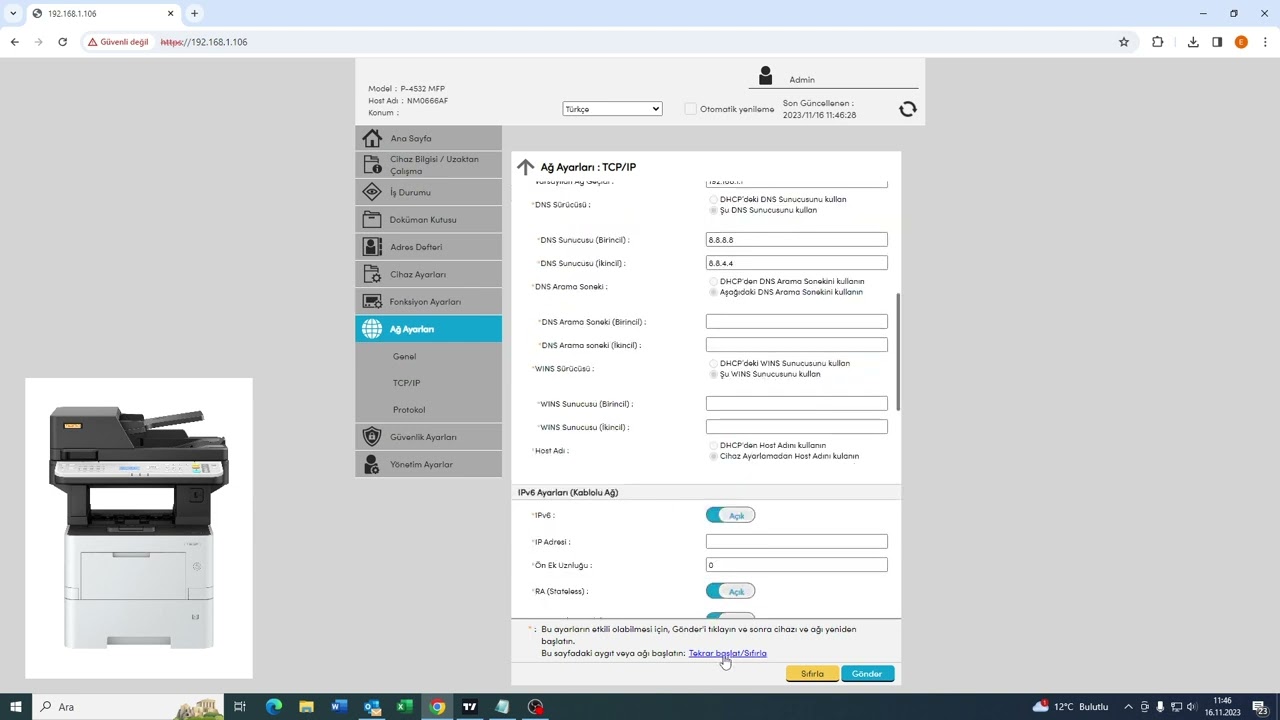Open Microsoft Edge from the taskbar
The image size is (1280, 720).
pos(273,707)
